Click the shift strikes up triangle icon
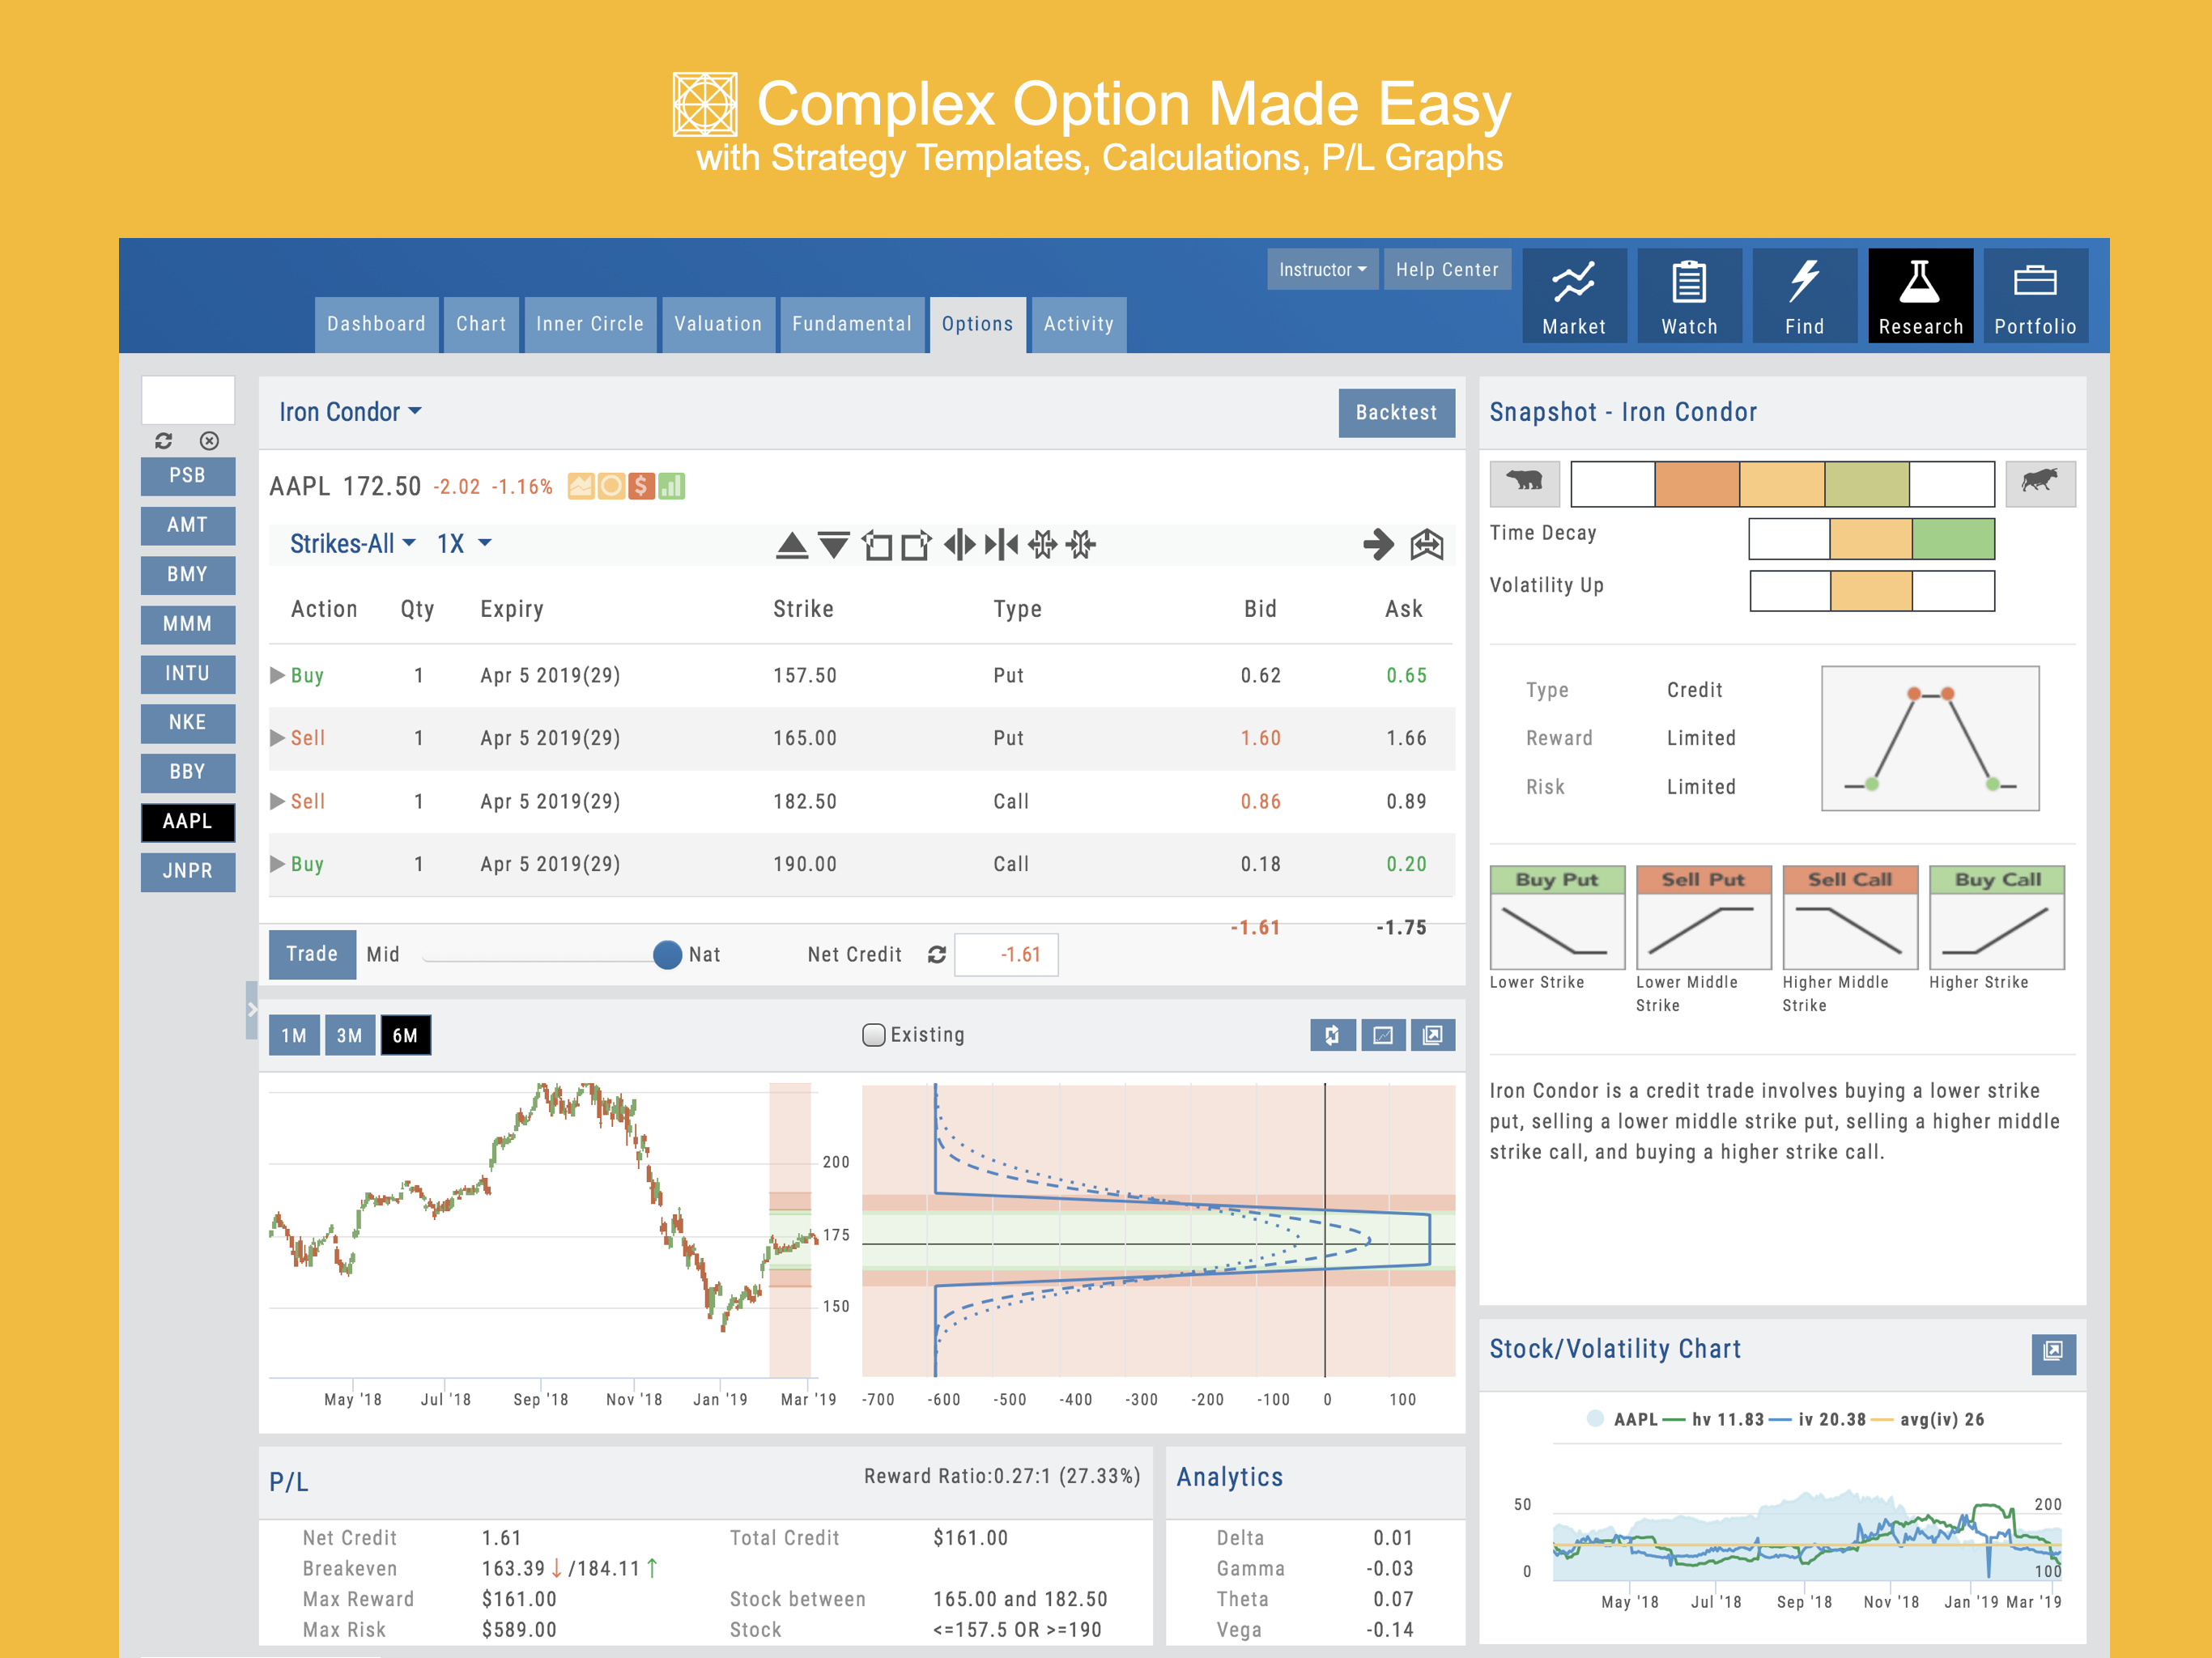2212x1658 pixels. (791, 545)
